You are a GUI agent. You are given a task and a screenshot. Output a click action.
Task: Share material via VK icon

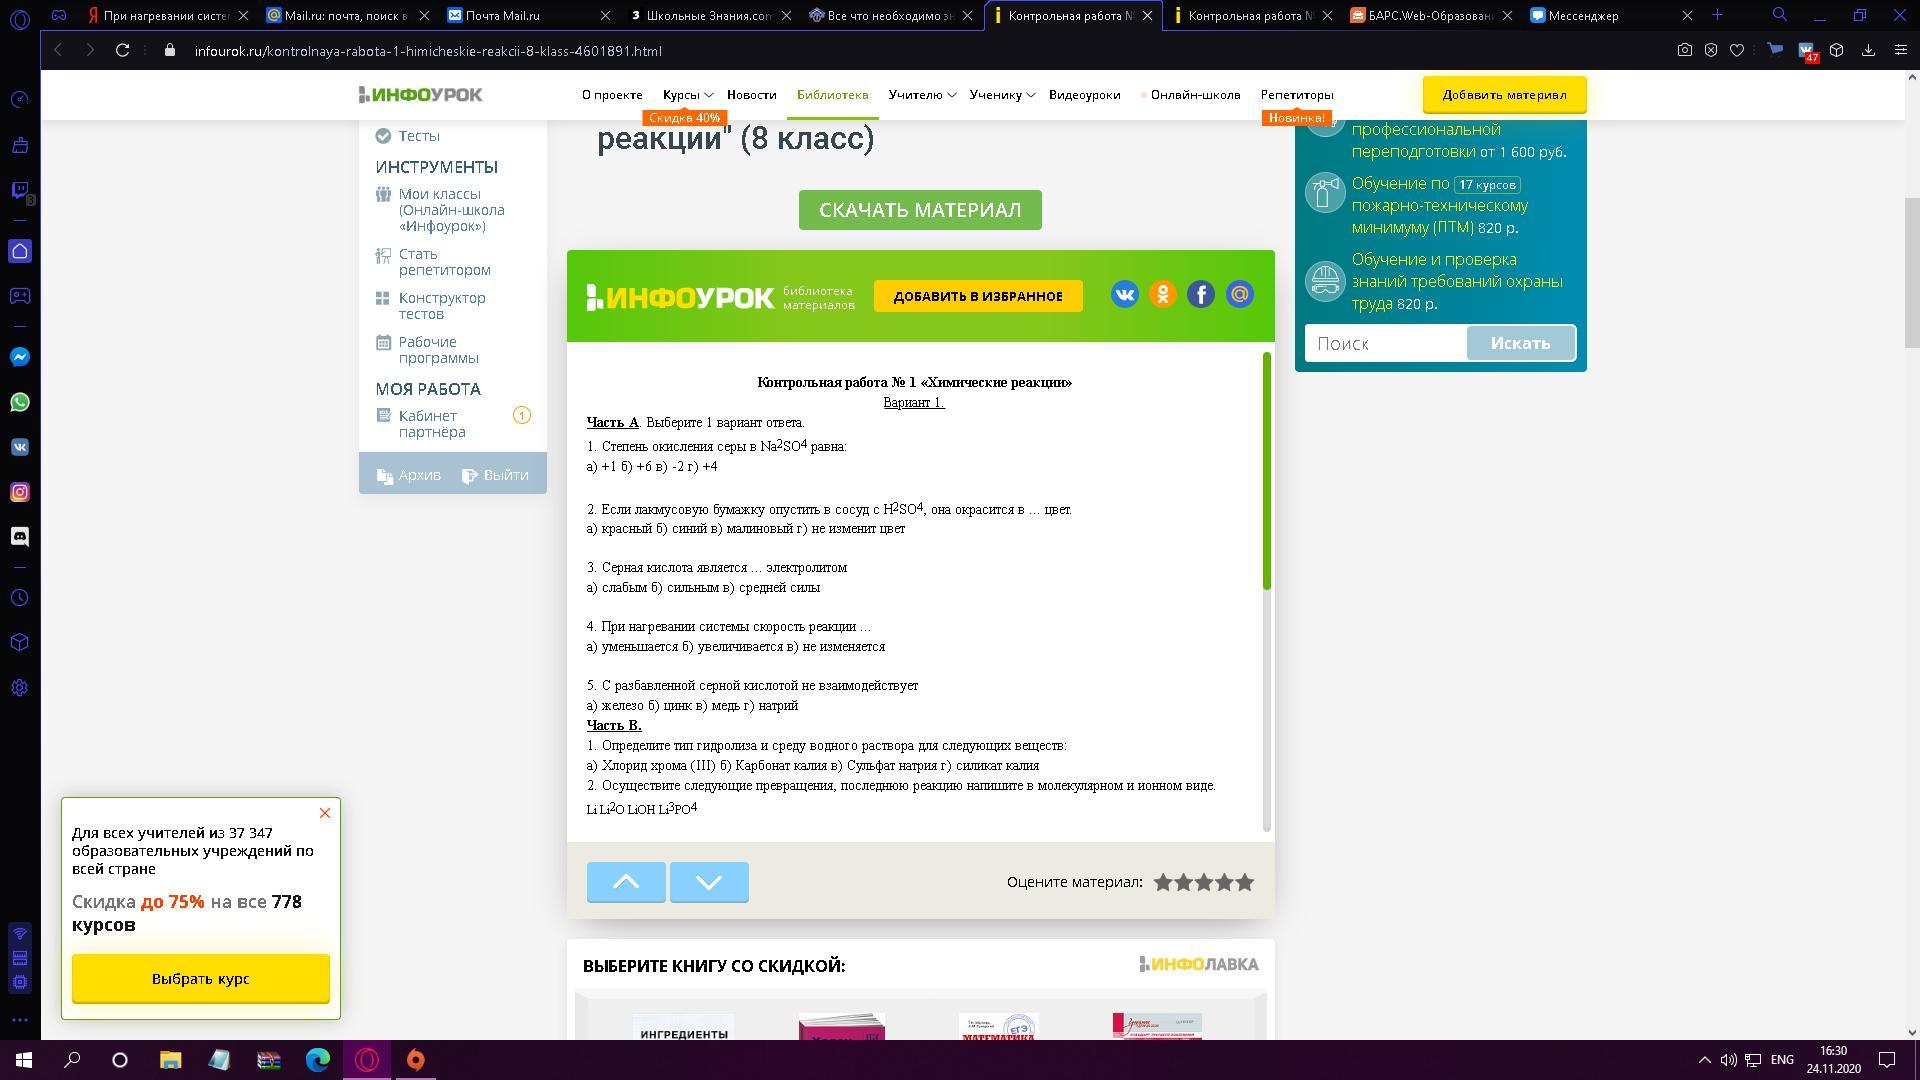click(x=1124, y=294)
